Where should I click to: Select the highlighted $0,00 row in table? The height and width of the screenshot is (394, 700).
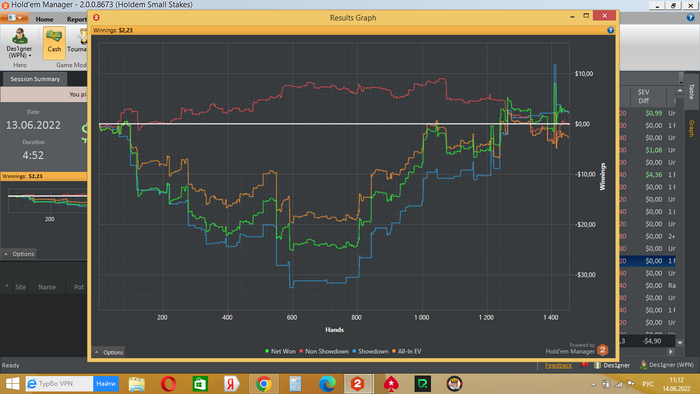coord(647,261)
